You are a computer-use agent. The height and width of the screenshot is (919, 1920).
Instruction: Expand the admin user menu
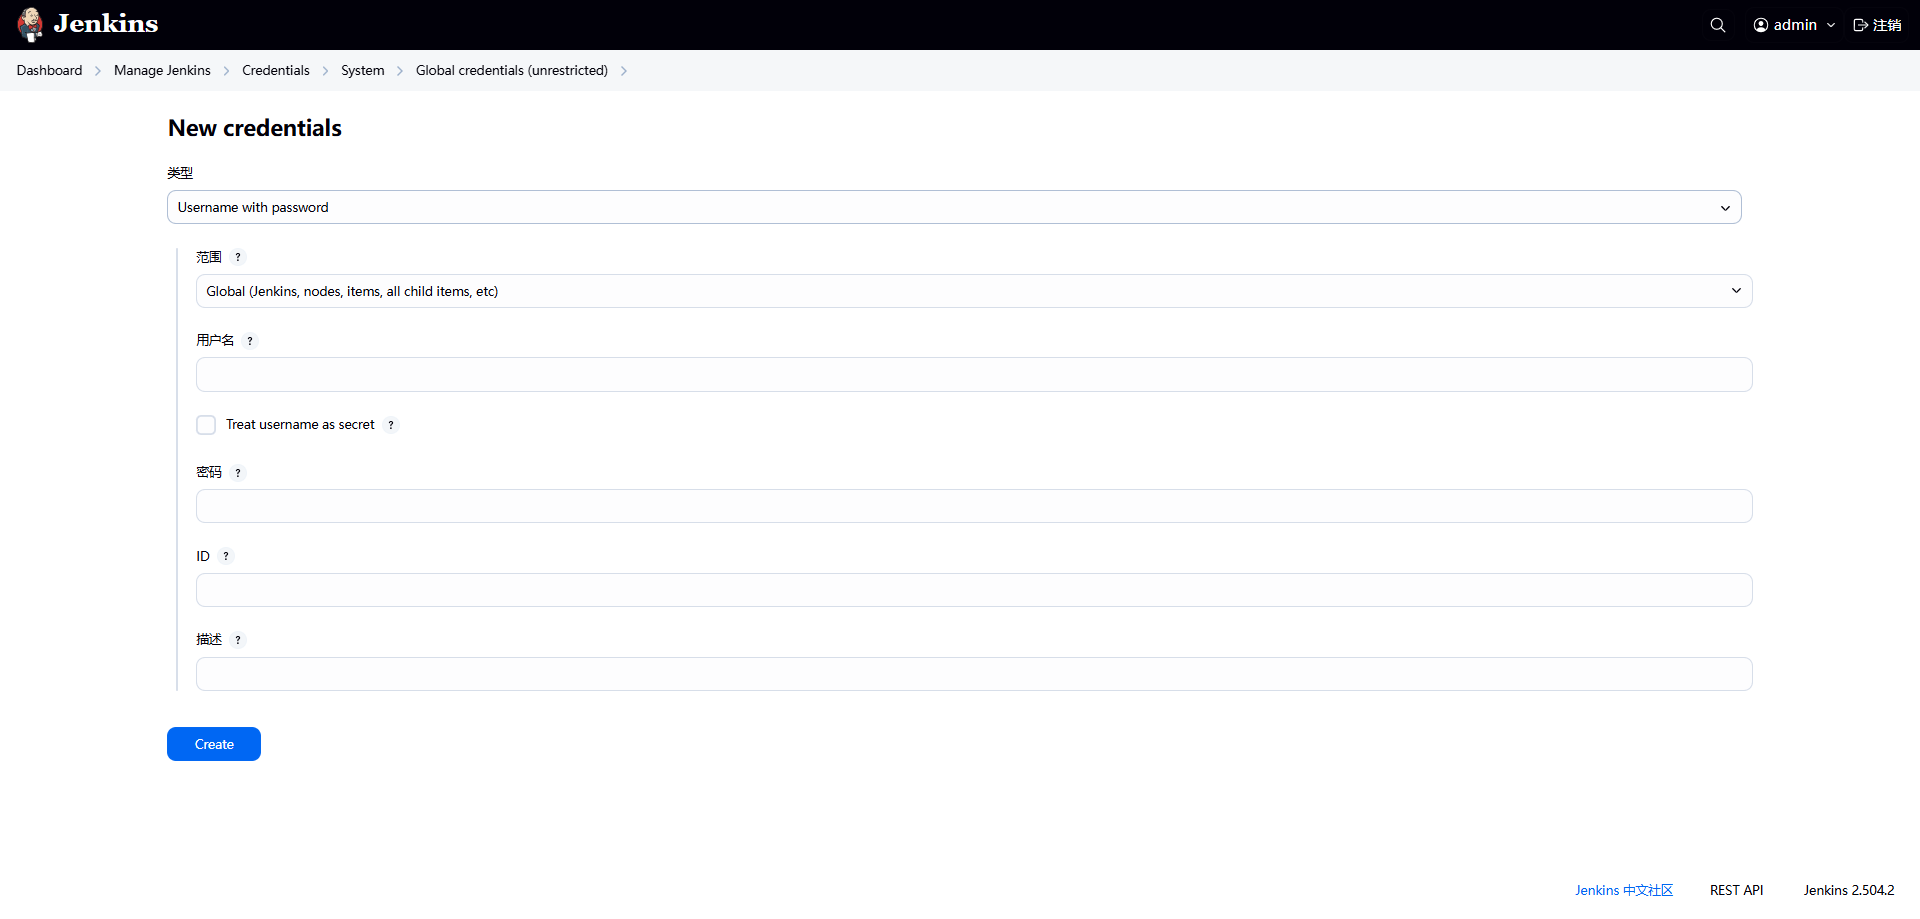pyautogui.click(x=1794, y=25)
